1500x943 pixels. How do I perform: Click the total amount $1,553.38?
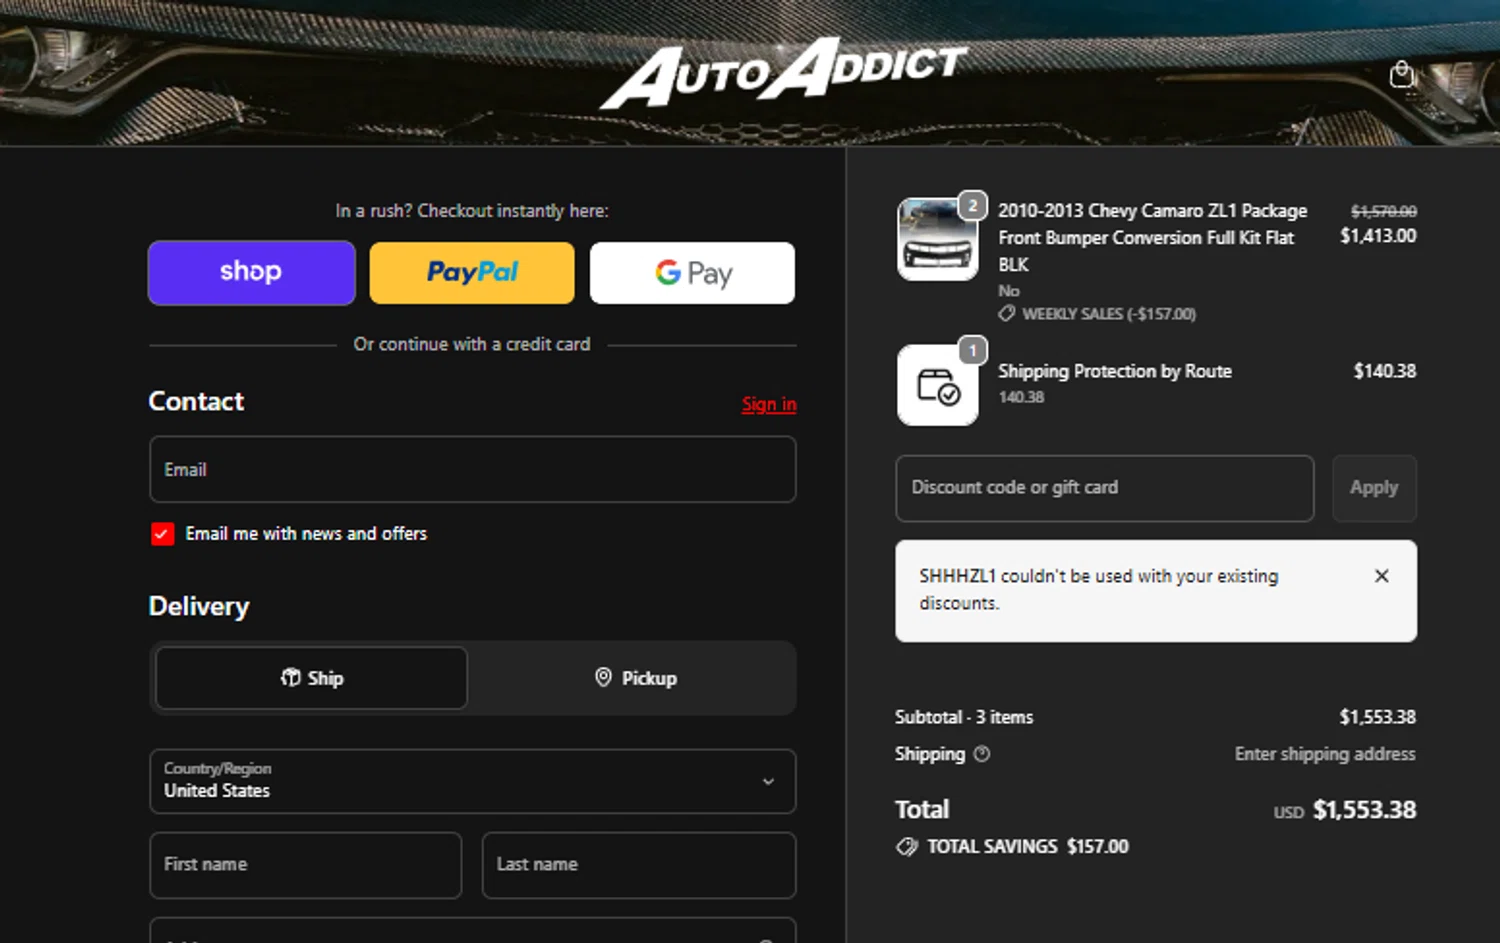1364,810
